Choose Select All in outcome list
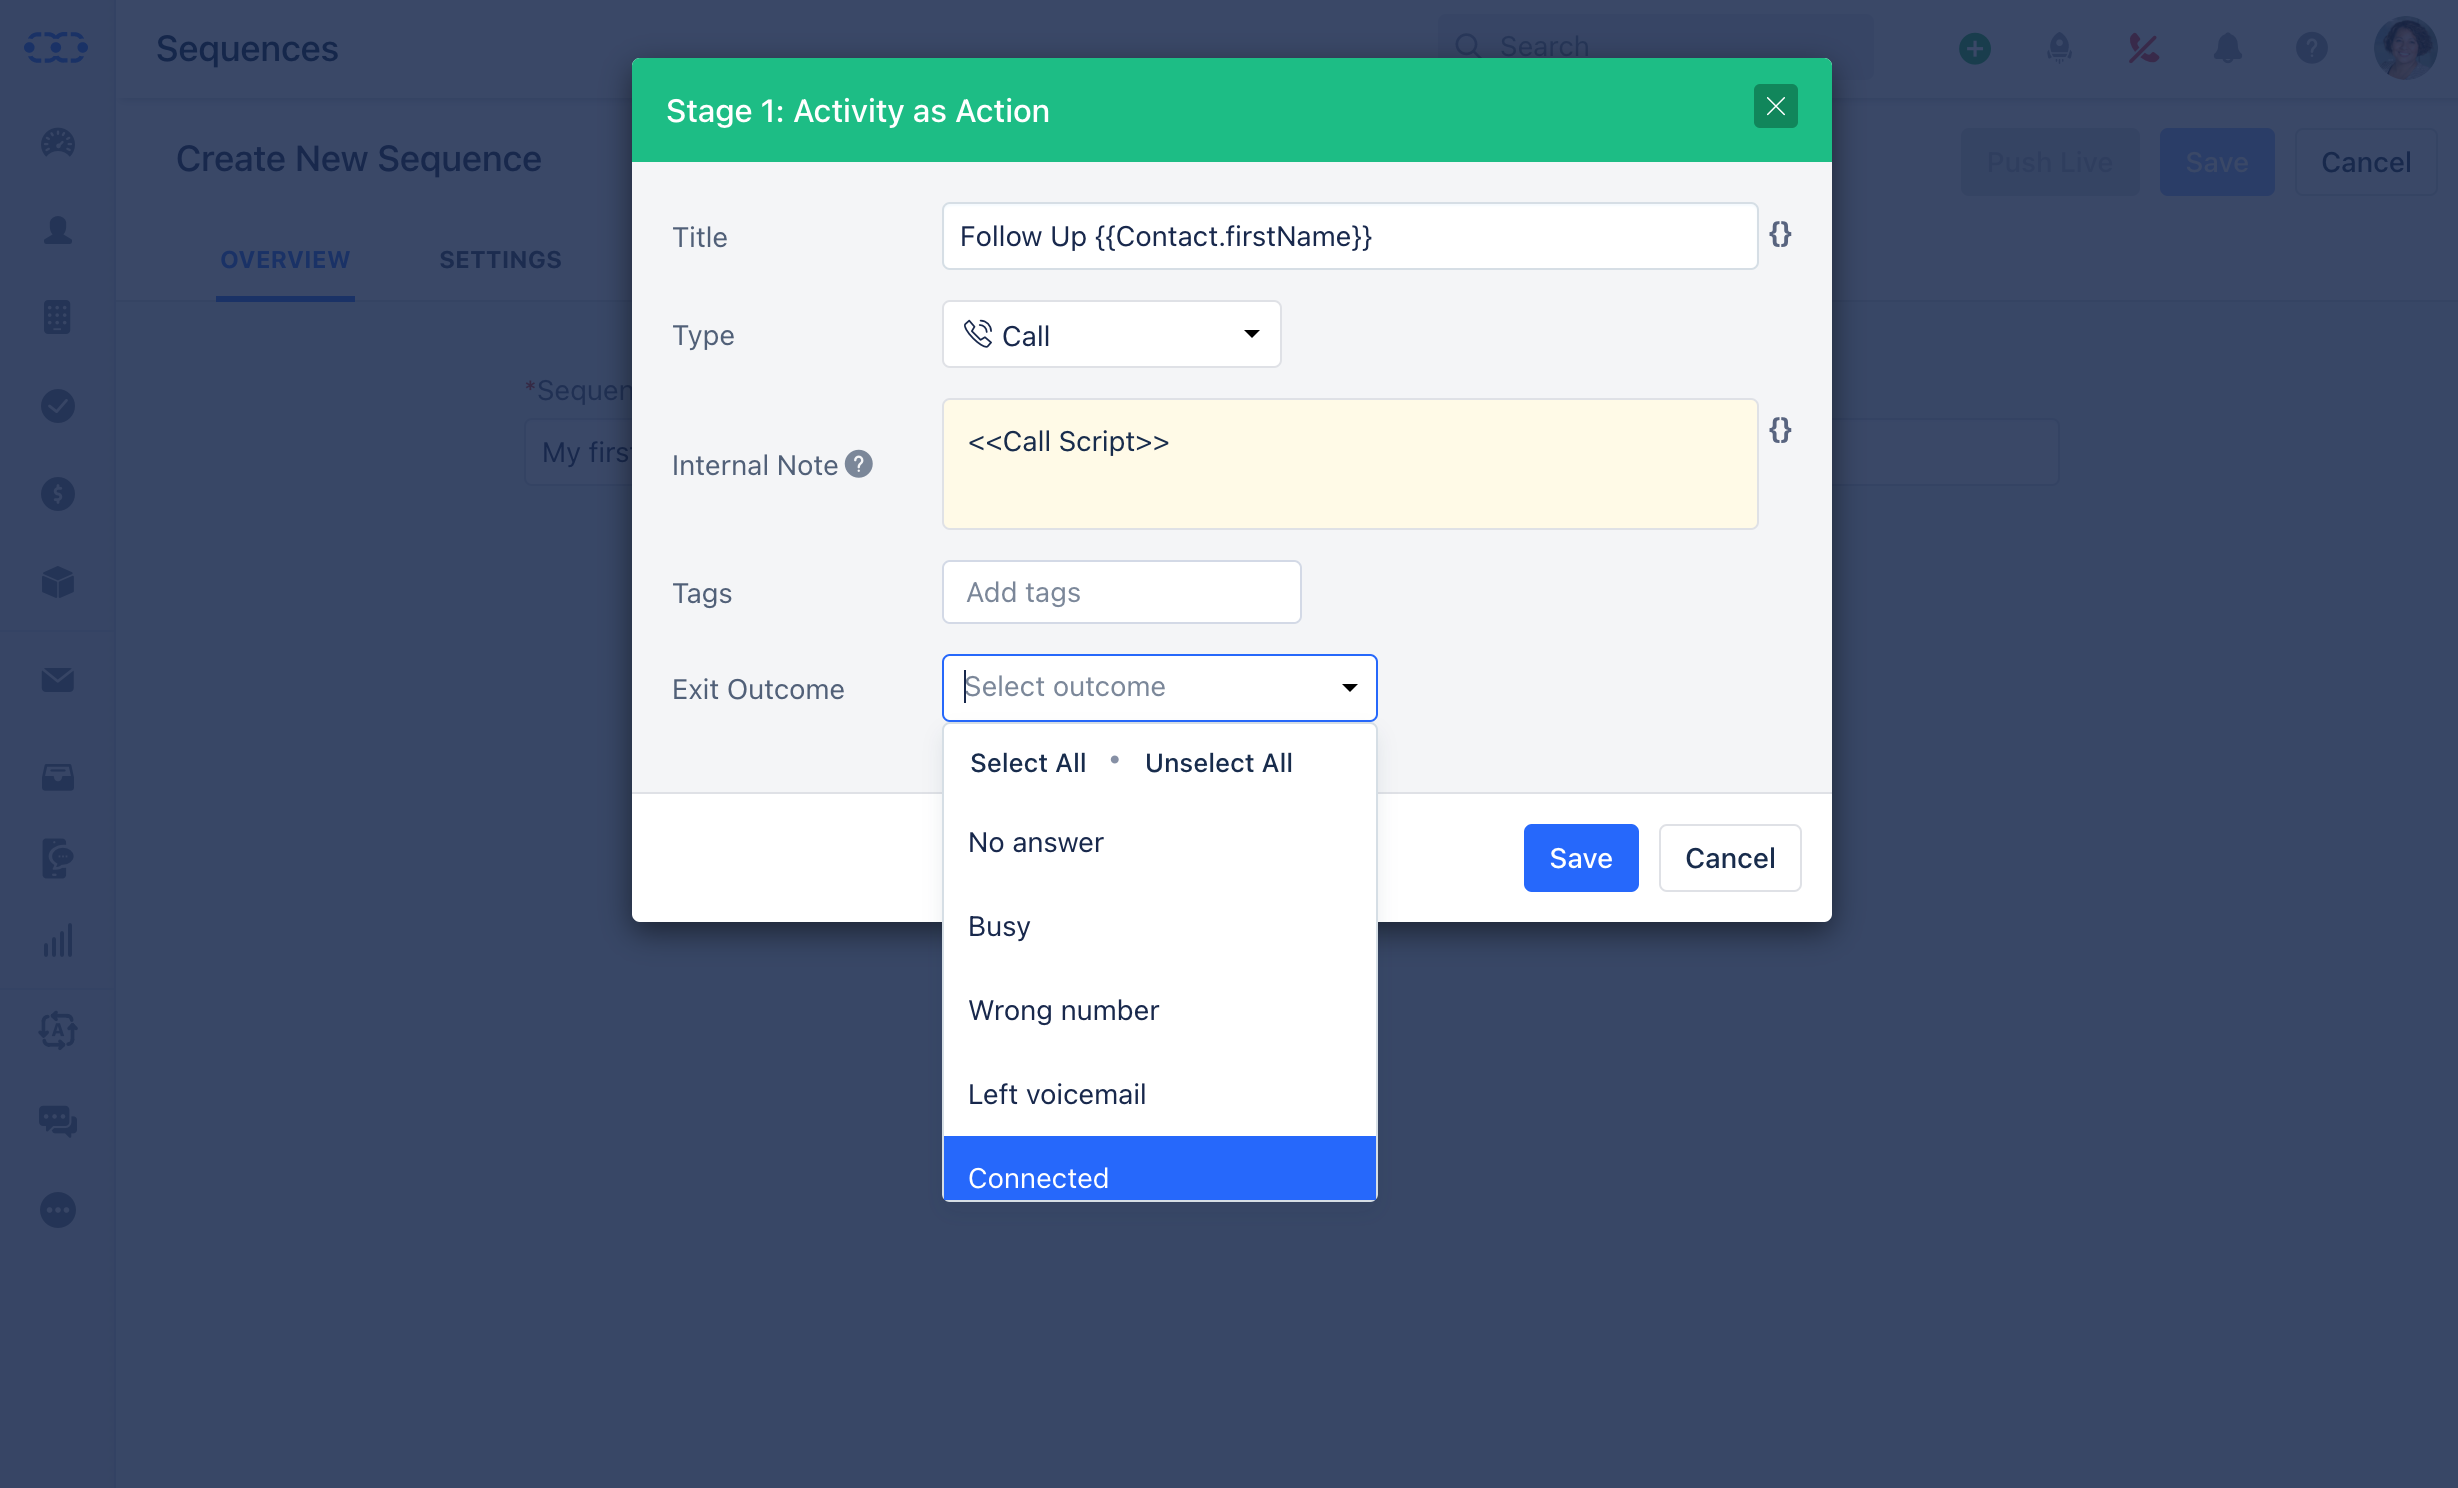Screen dimensions: 2458x1488 pos(1027,763)
